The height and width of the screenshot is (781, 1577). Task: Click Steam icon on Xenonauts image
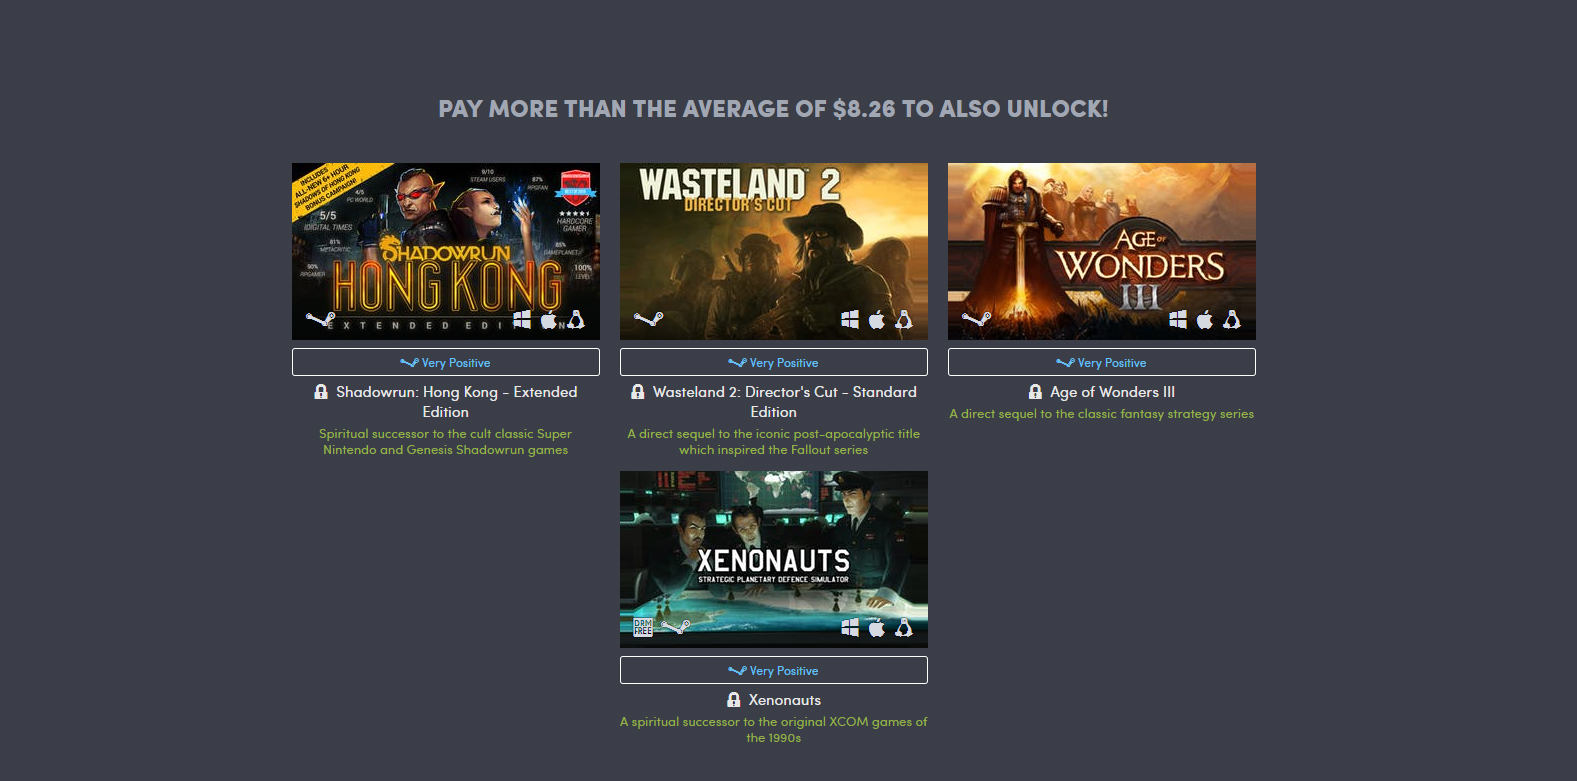tap(676, 628)
